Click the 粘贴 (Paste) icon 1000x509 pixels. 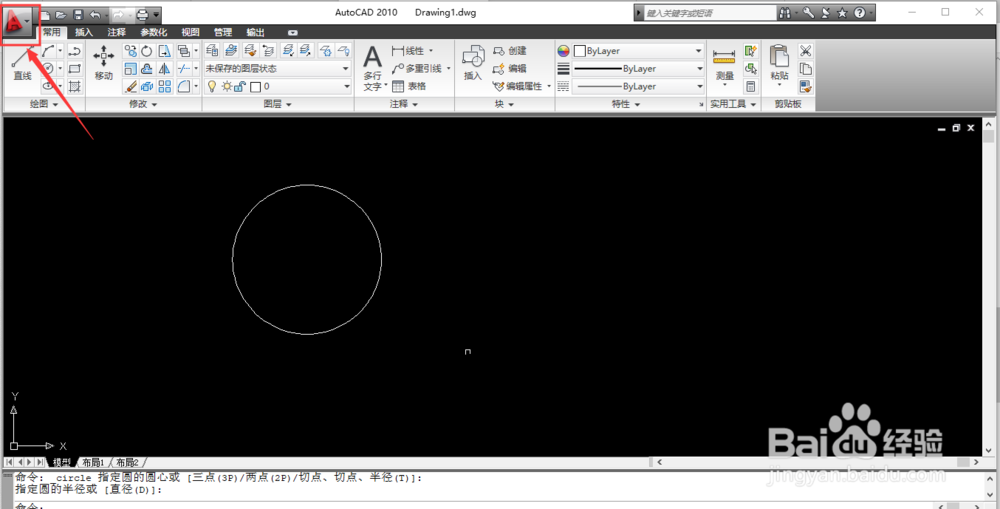click(x=779, y=66)
